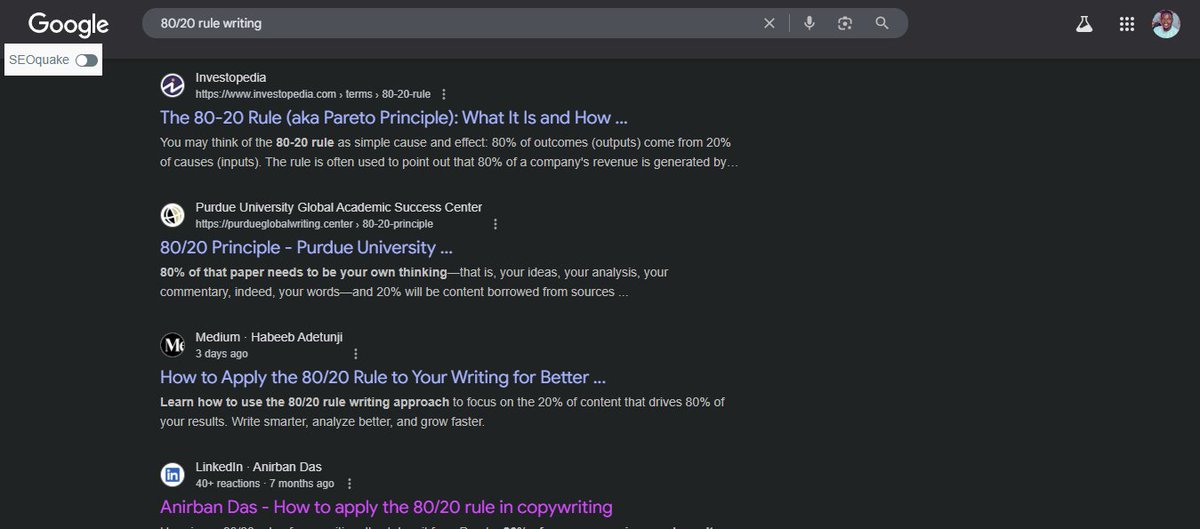Toggle the SEOquake switch

click(87, 60)
